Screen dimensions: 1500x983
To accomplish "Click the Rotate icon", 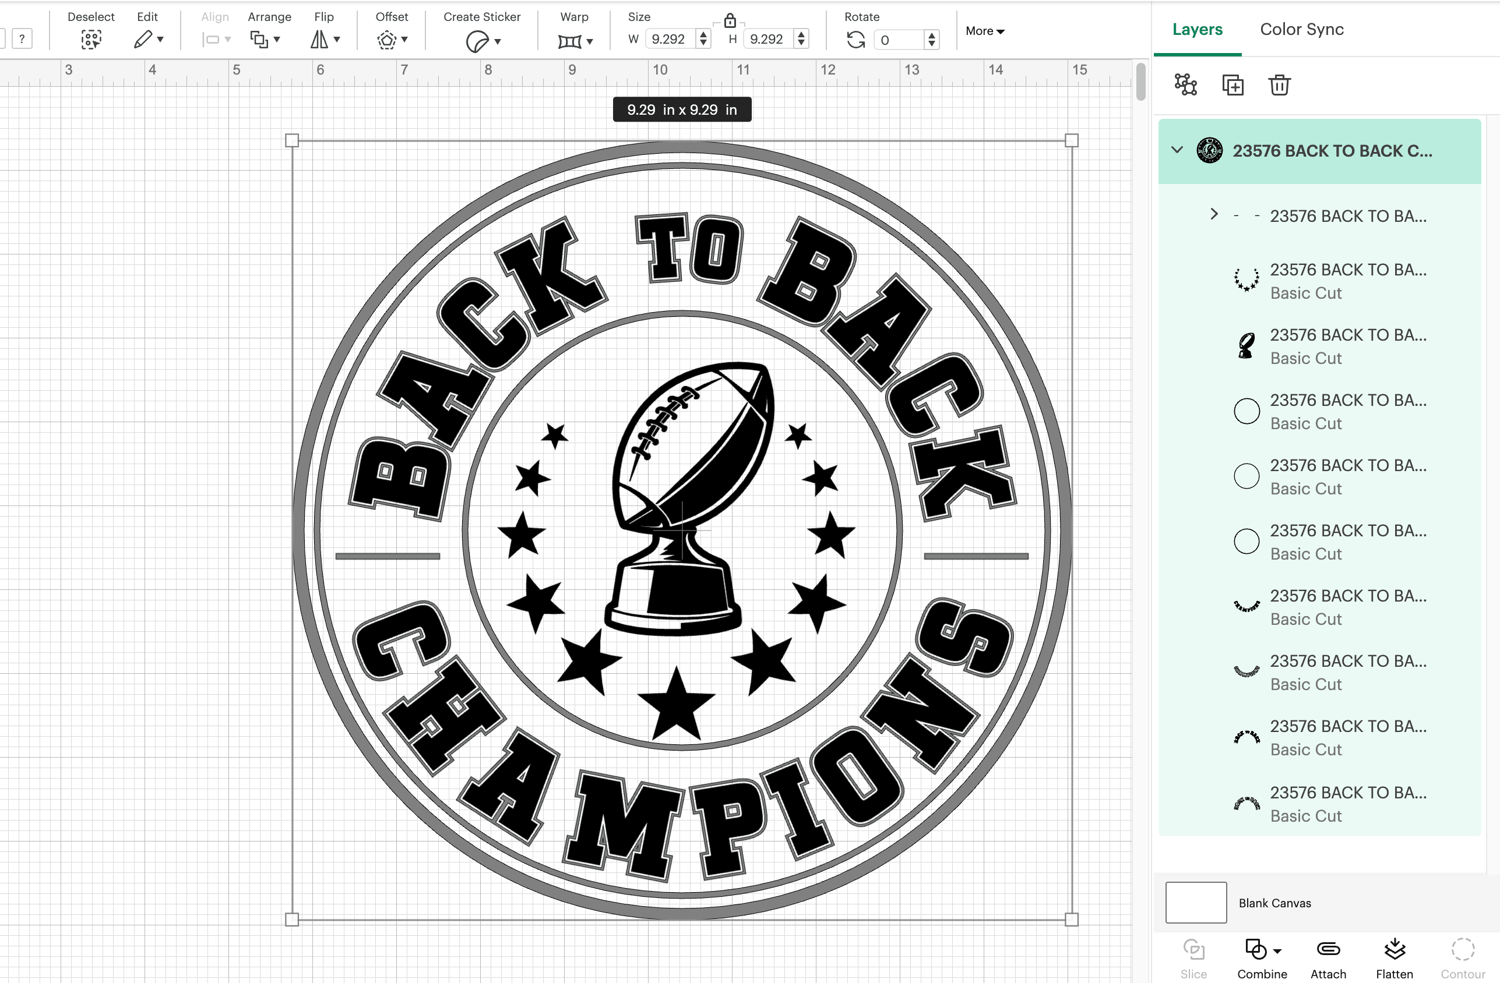I will click(855, 40).
